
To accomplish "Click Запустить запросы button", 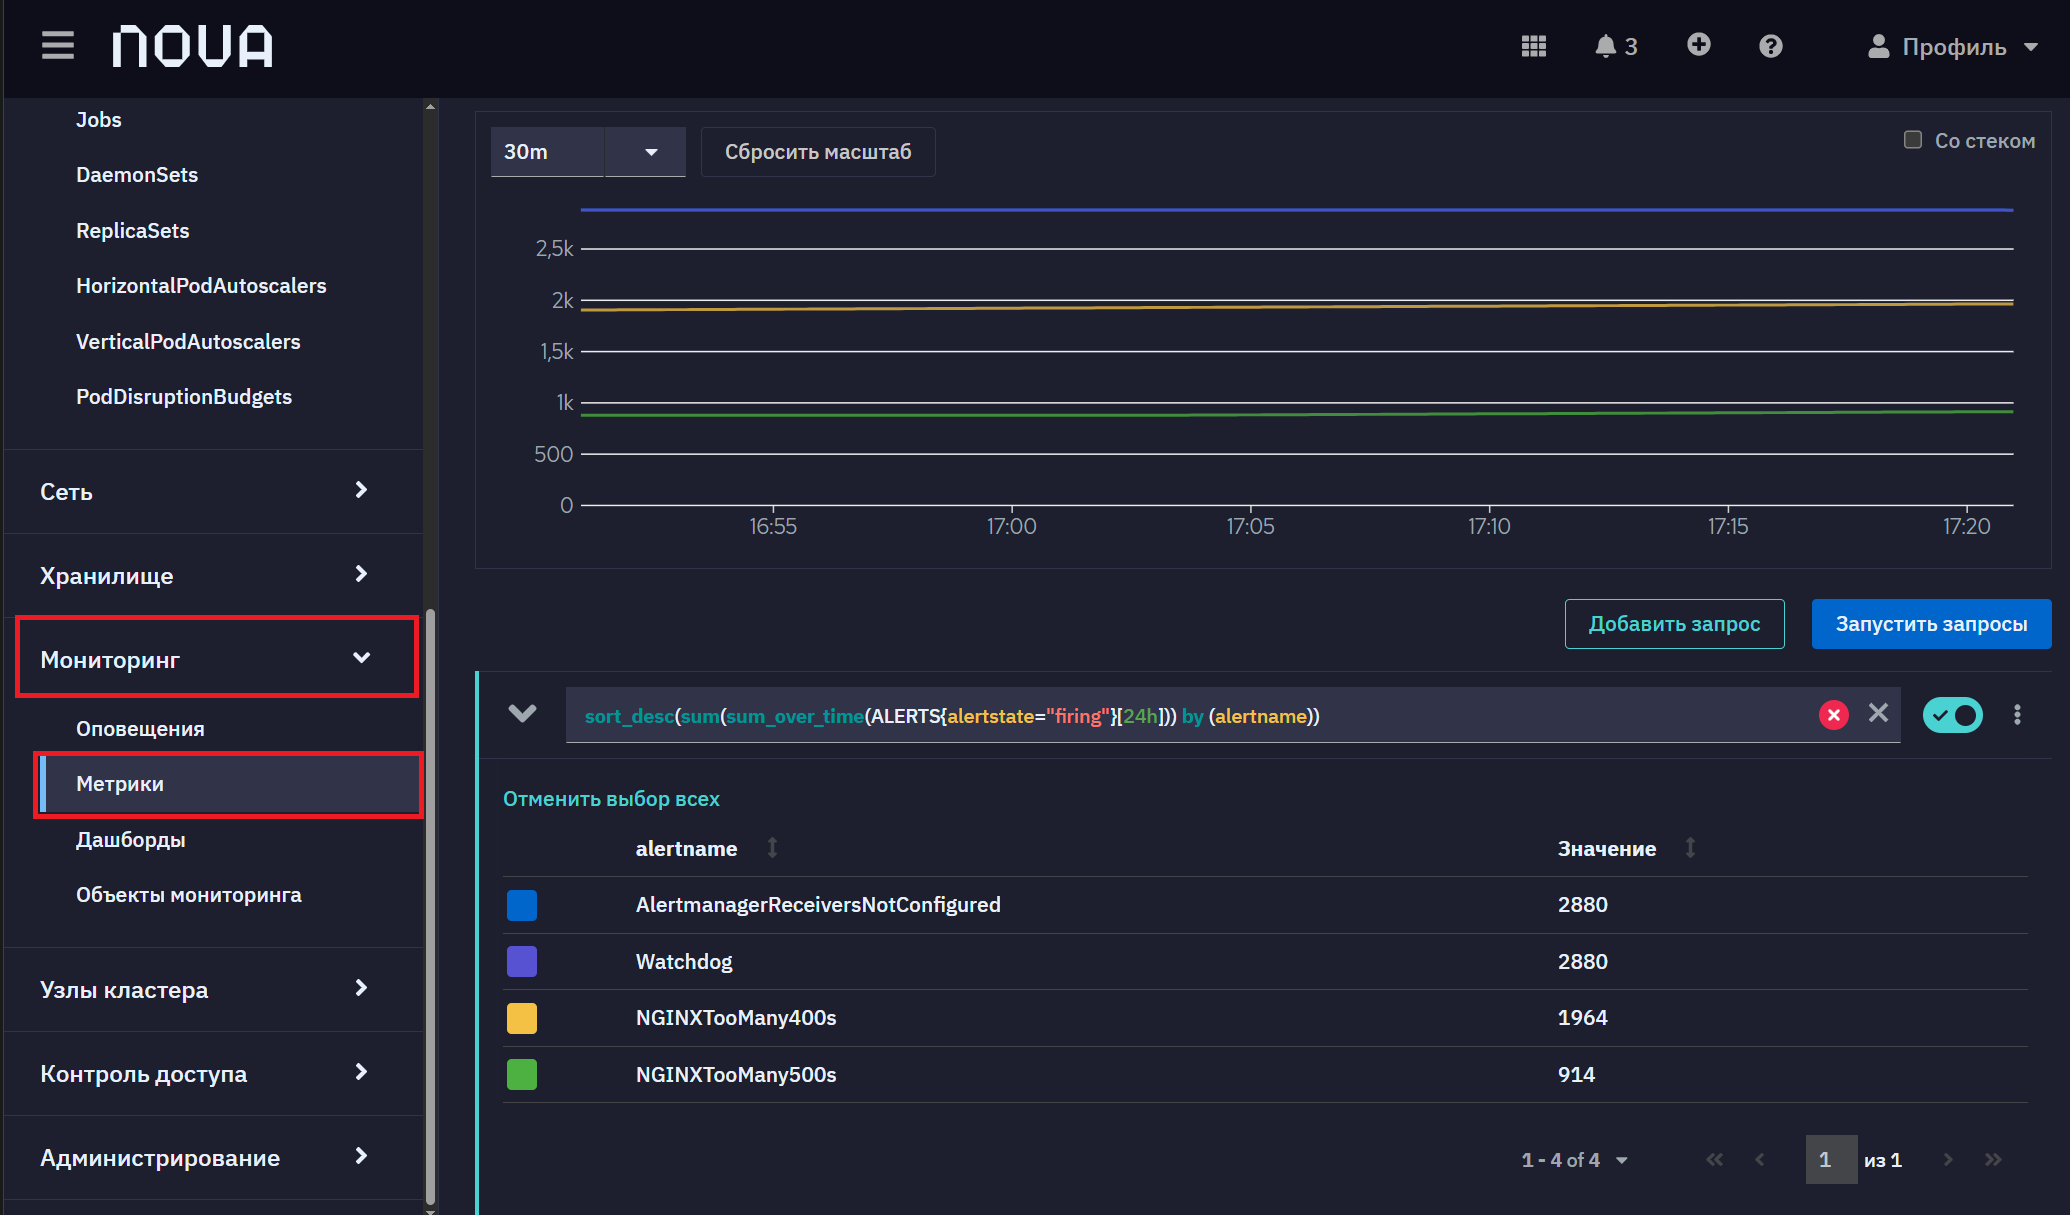I will click(1931, 624).
